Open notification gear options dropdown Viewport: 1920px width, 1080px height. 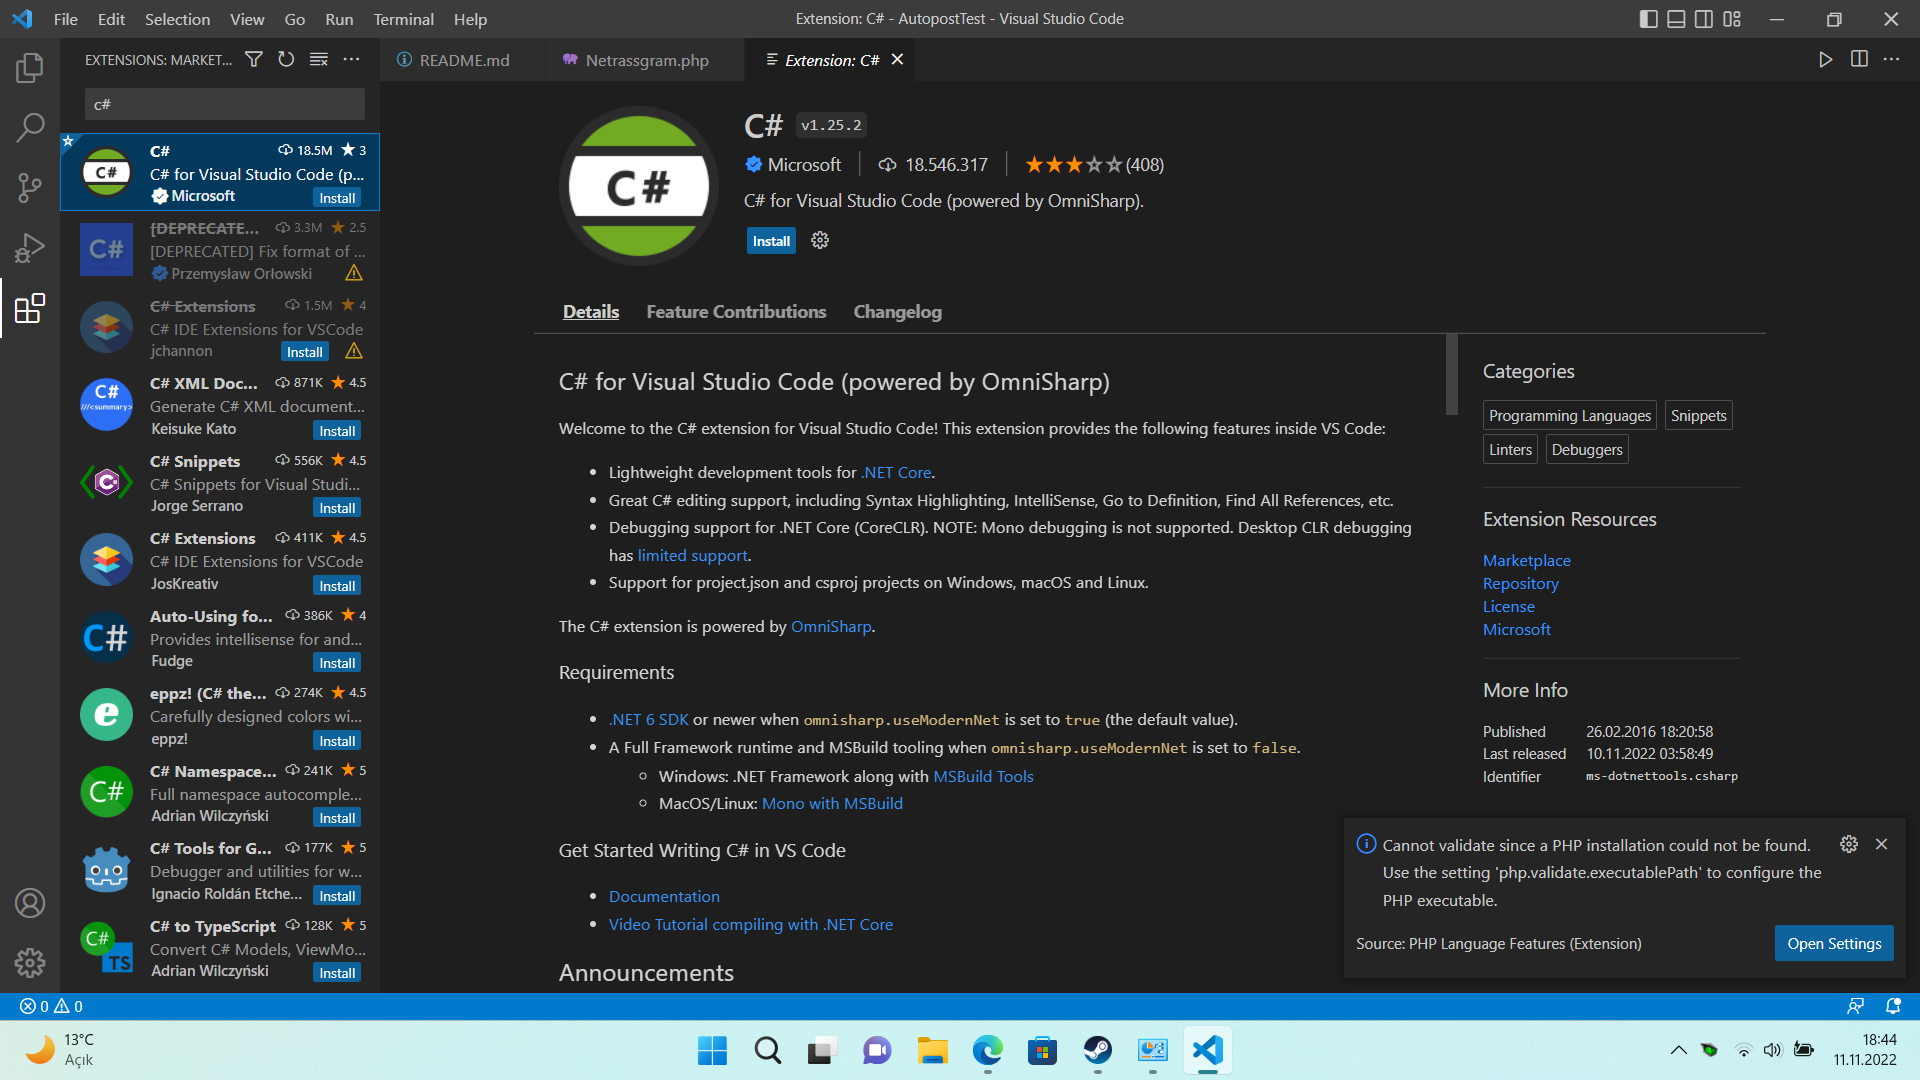[1849, 844]
